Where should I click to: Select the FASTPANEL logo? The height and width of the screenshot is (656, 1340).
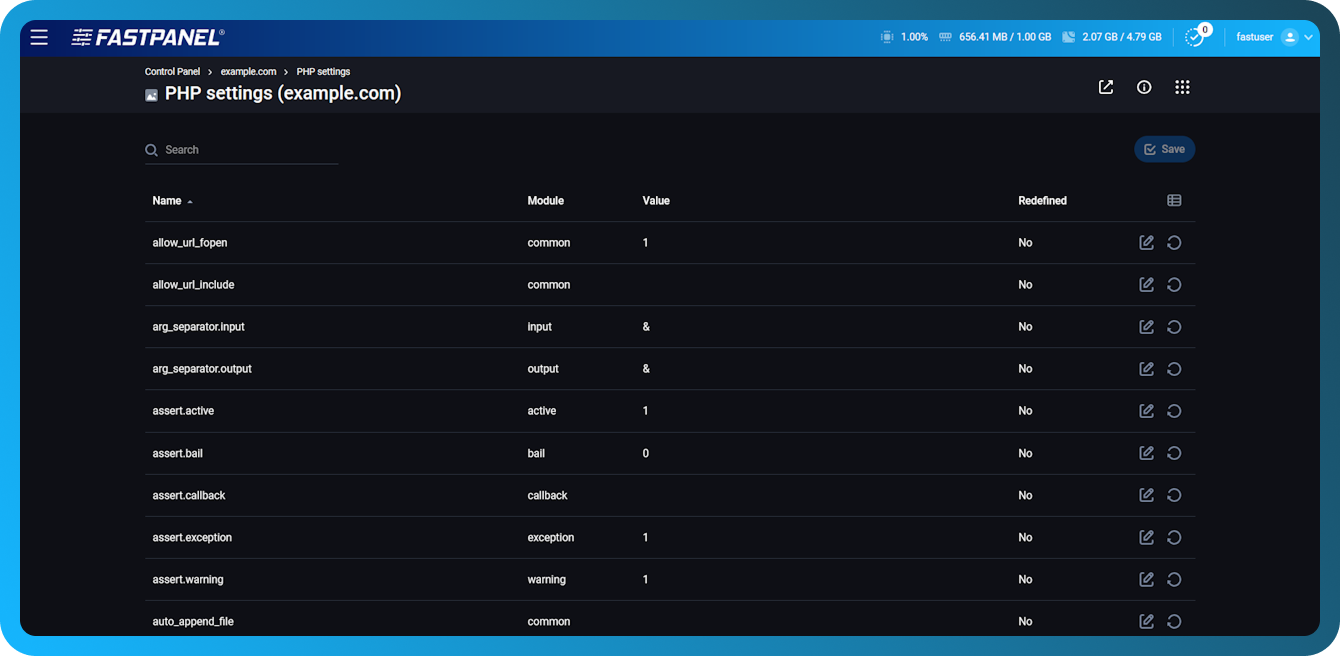[146, 36]
